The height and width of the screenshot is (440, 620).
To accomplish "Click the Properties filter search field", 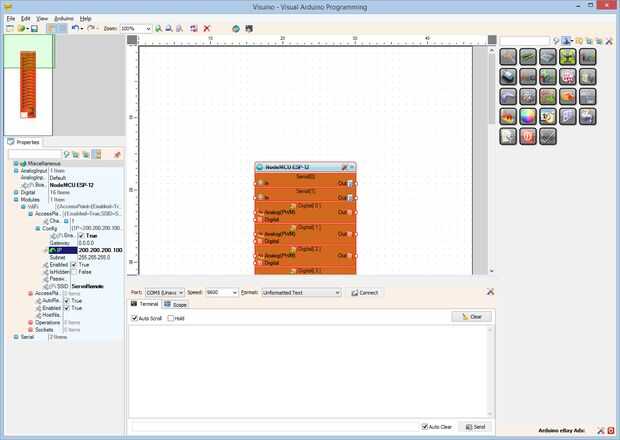I will pyautogui.click(x=35, y=155).
